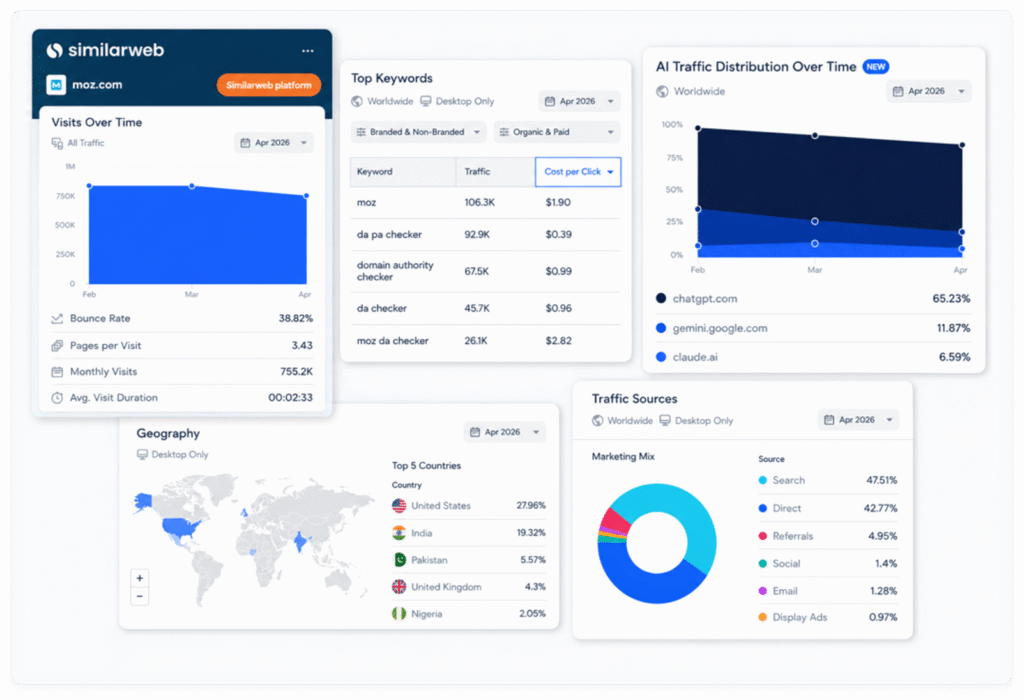Click Worldwide globe icon in Traffic Sources
The image size is (1024, 700).
tap(598, 421)
